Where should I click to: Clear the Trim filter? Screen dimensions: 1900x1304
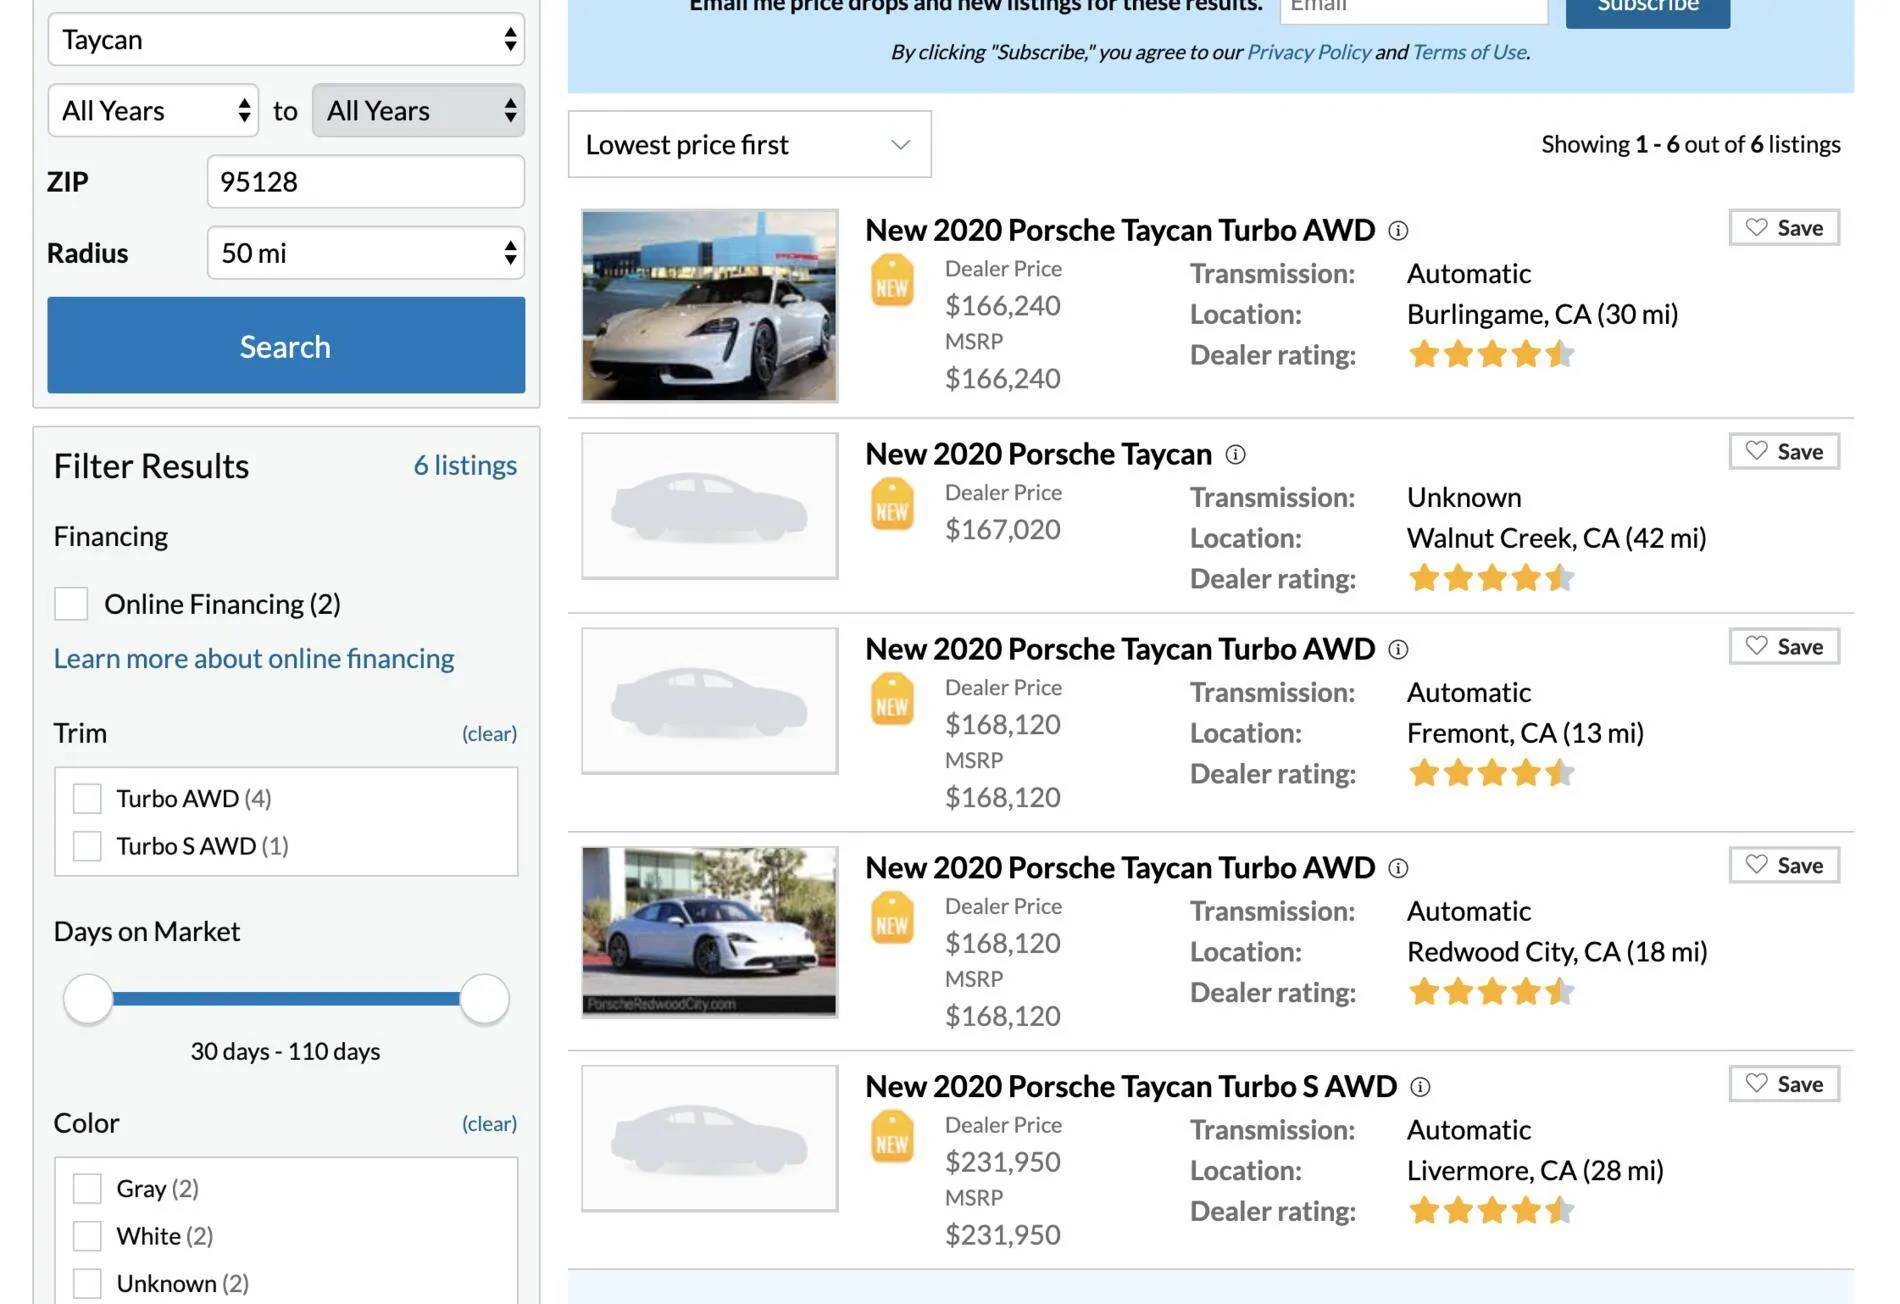coord(489,734)
